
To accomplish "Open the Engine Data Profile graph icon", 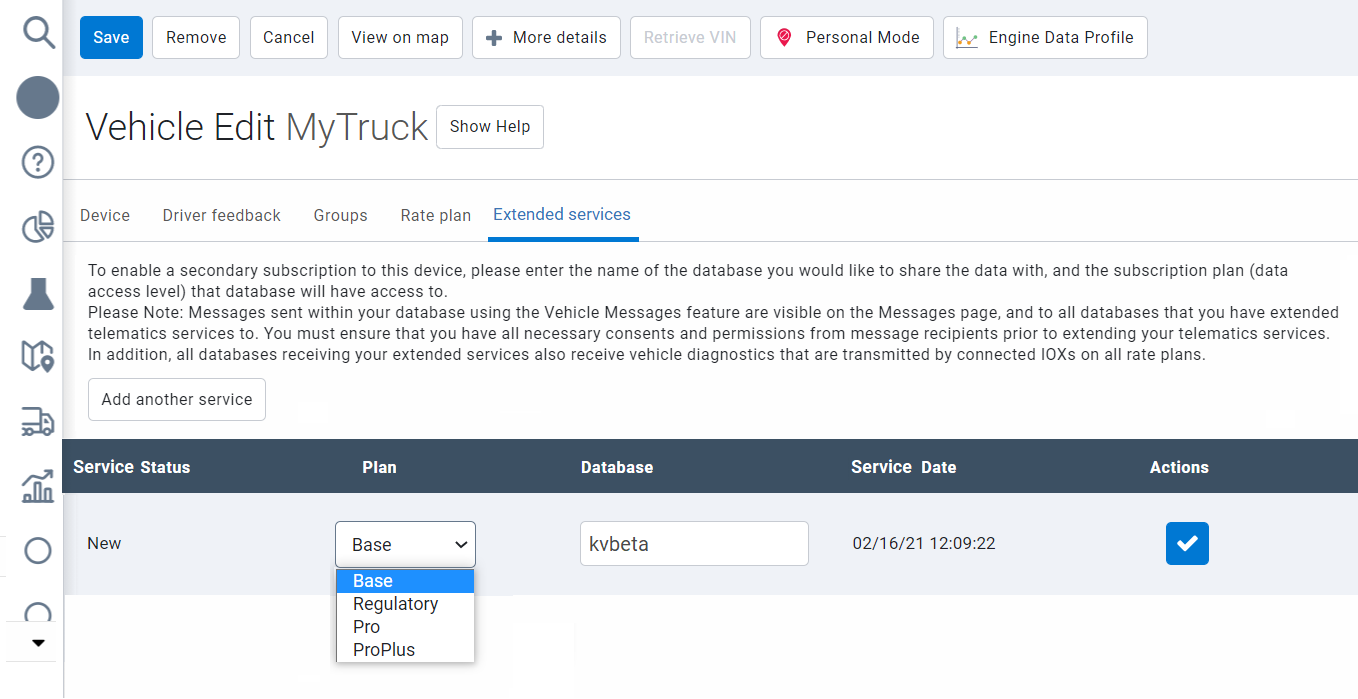I will tap(966, 37).
